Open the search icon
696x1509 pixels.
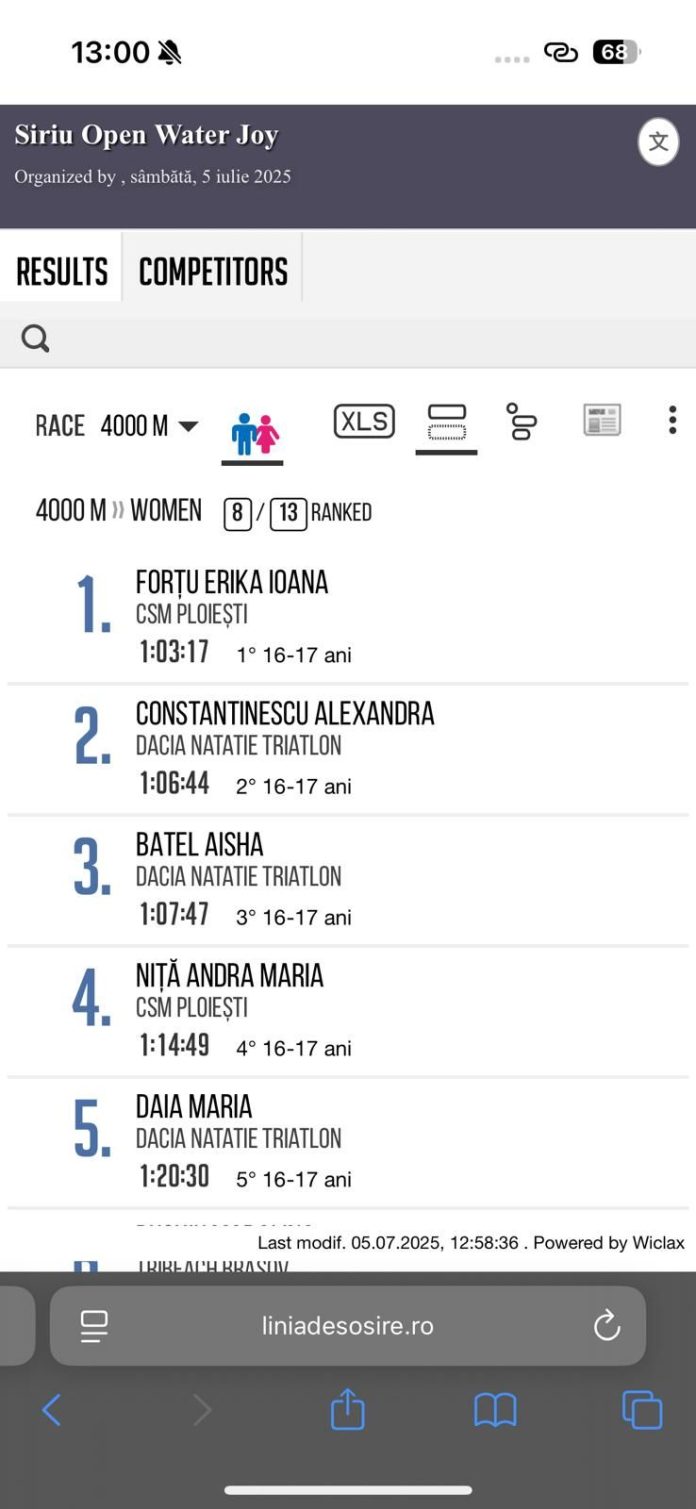35,338
